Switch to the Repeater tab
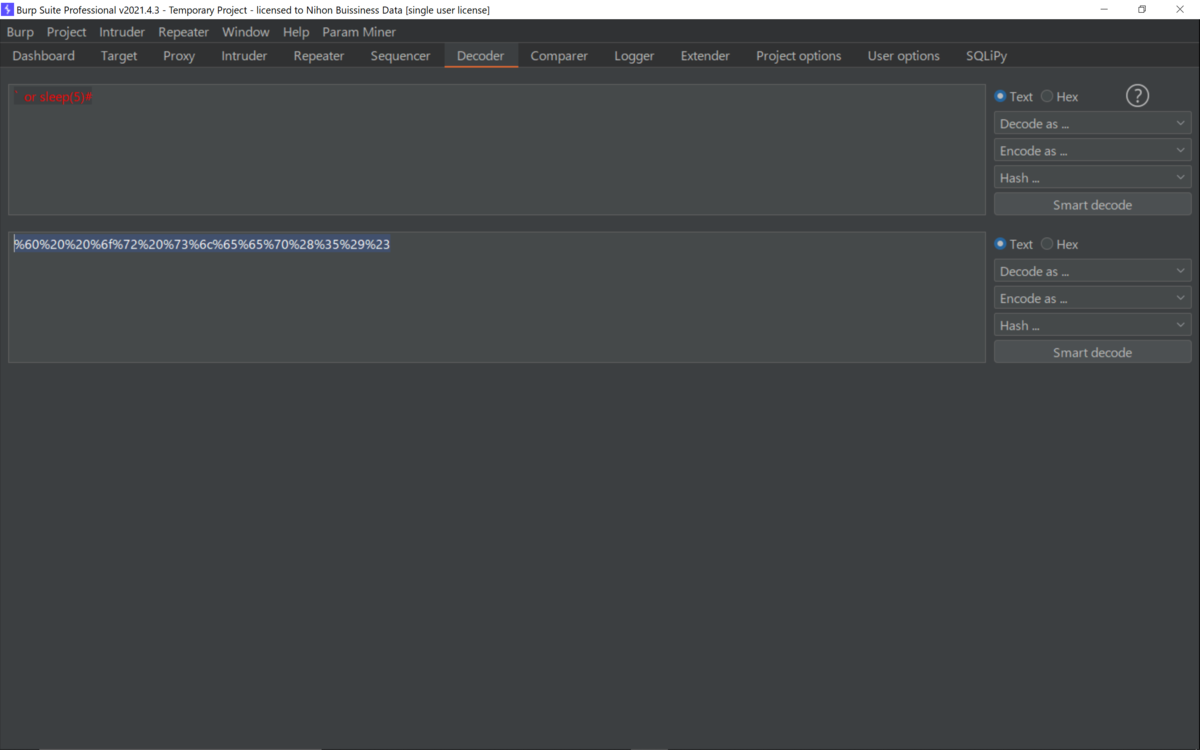The image size is (1200, 750). [x=319, y=56]
